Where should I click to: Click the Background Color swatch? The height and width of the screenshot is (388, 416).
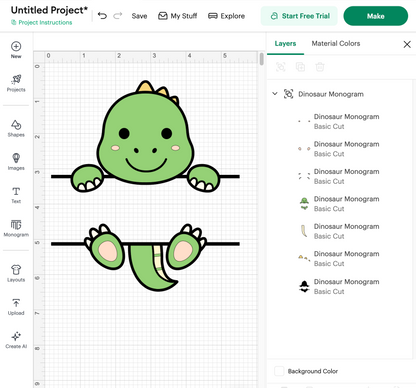pos(279,371)
